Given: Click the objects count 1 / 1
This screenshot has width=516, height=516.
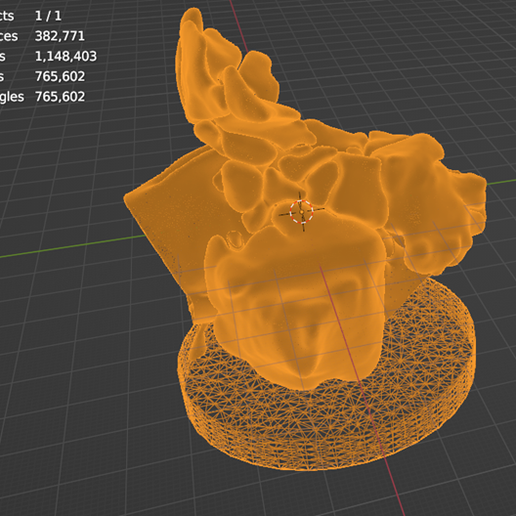Looking at the screenshot, I should (48, 16).
